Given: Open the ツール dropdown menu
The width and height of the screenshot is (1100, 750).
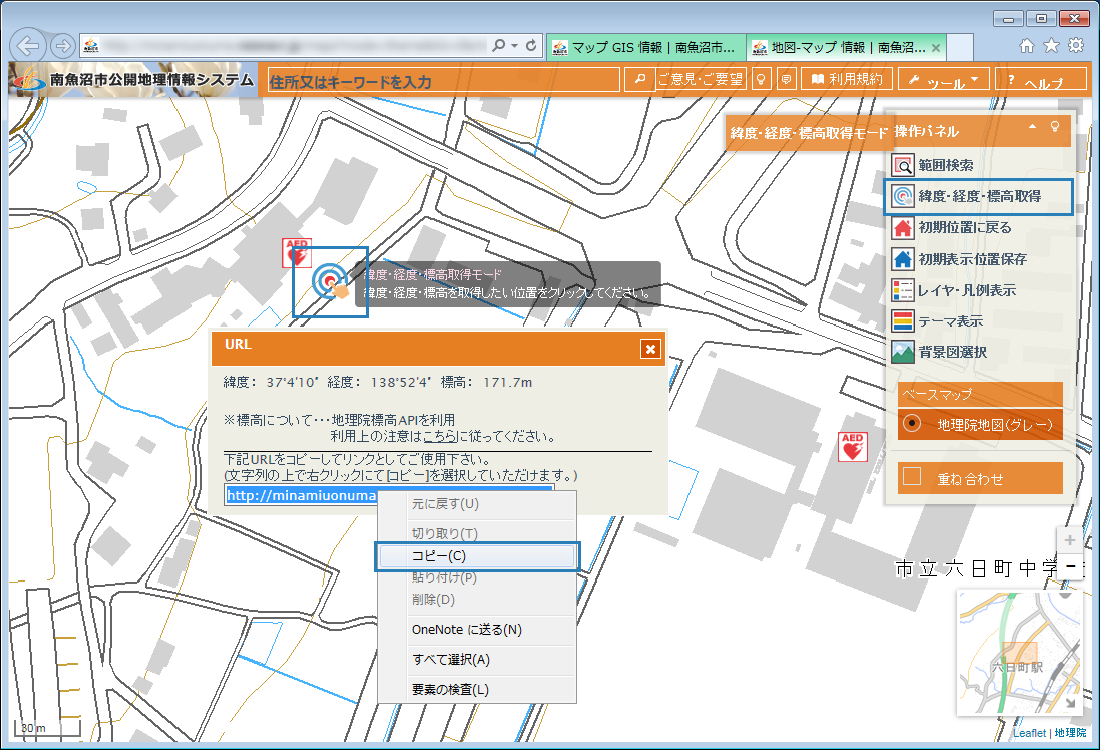Looking at the screenshot, I should pos(944,79).
